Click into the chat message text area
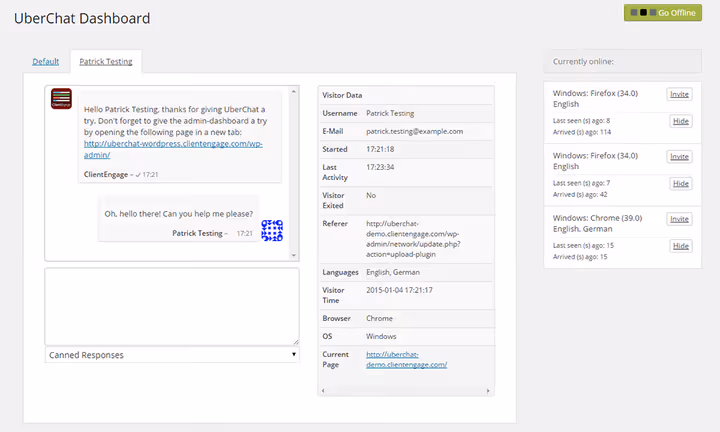This screenshot has height=432, width=720. pos(172,307)
